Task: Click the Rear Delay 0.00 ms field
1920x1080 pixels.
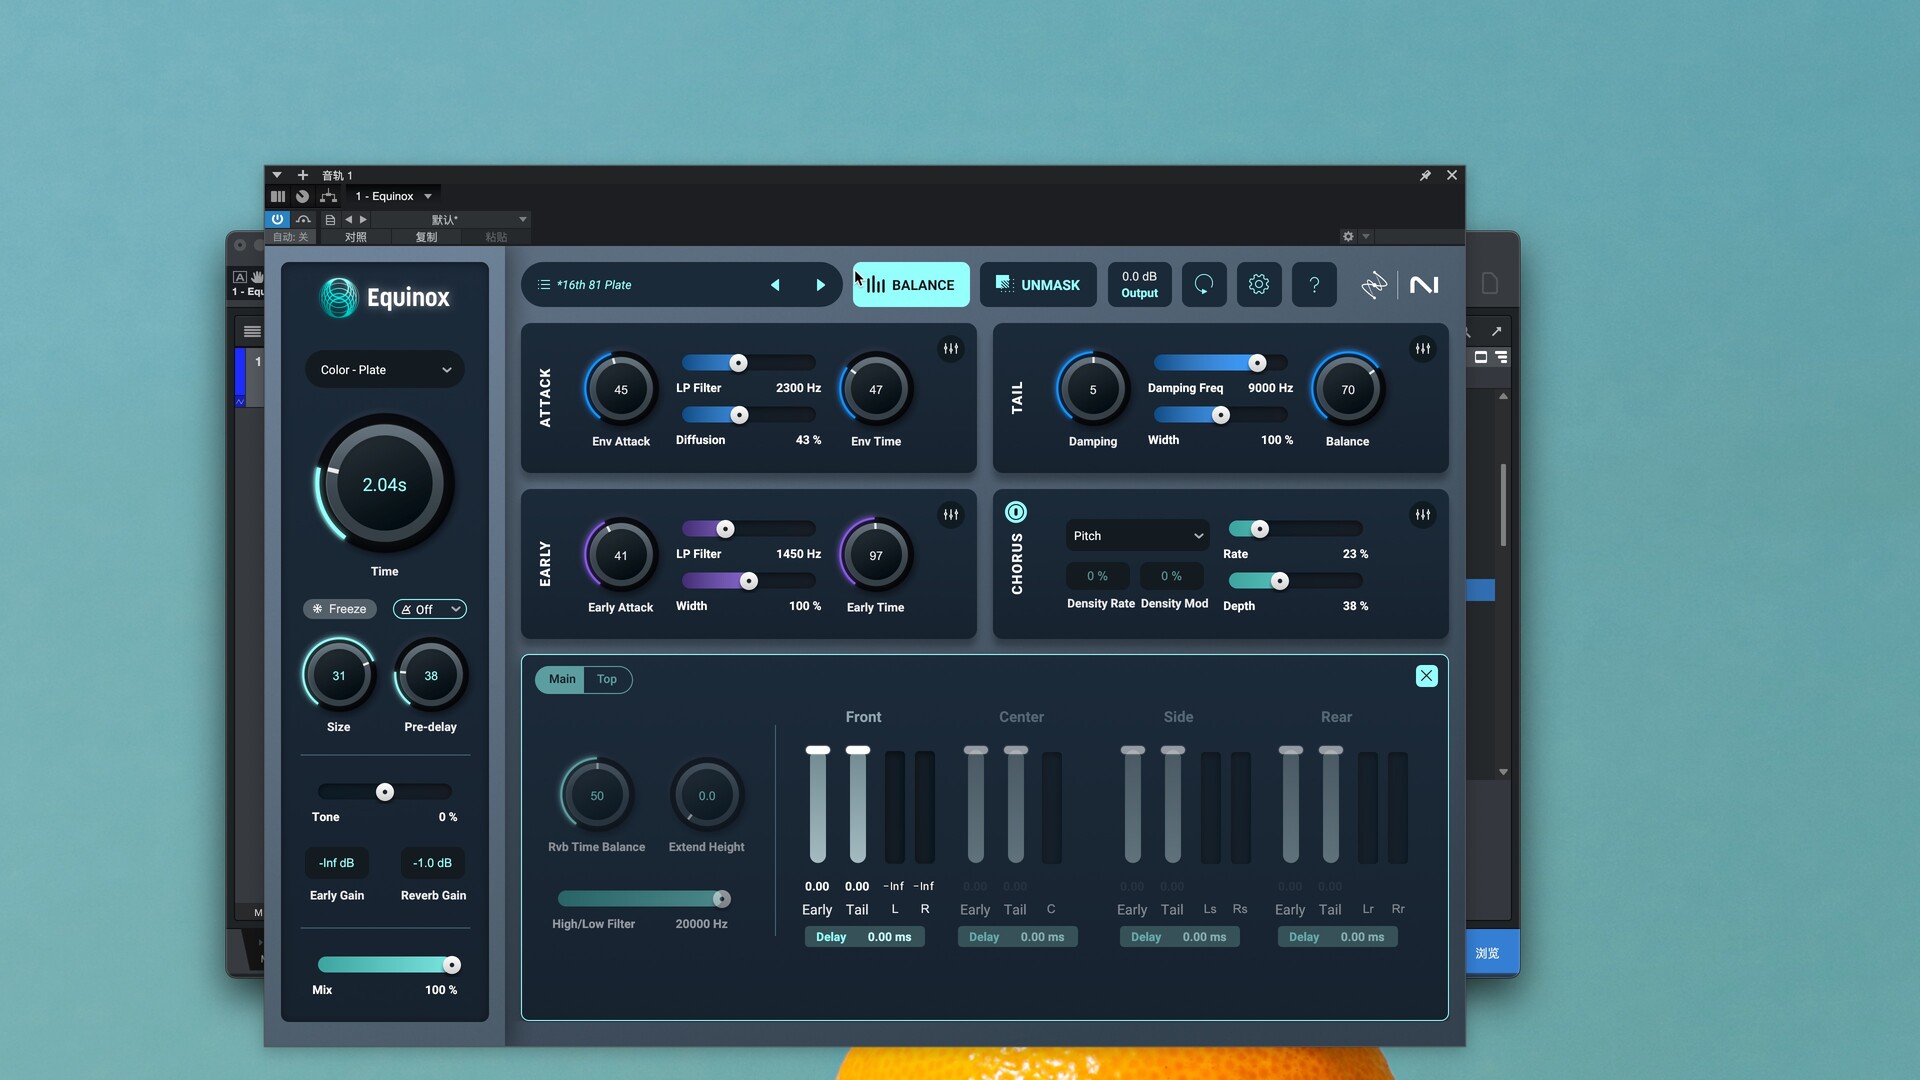Action: (x=1338, y=937)
